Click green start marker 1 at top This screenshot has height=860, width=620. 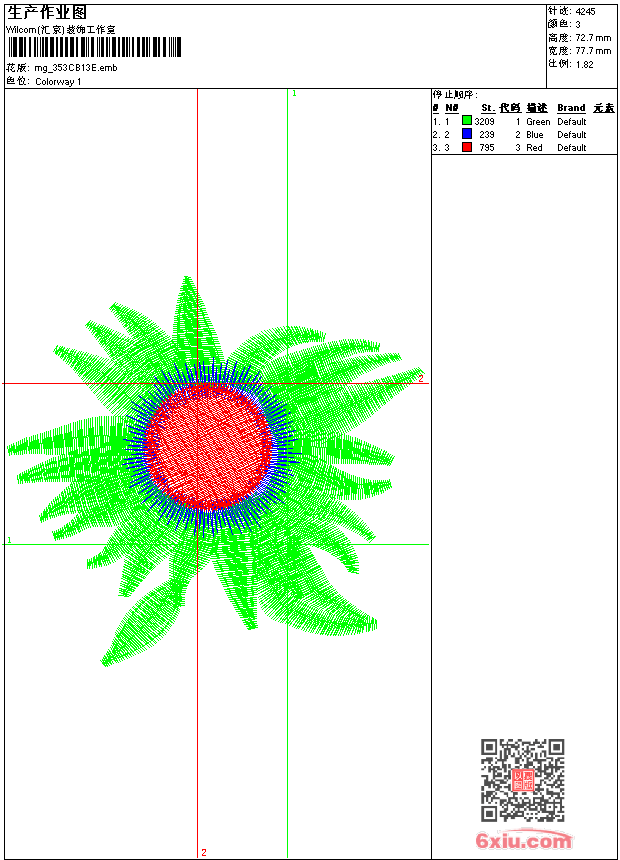point(294,93)
